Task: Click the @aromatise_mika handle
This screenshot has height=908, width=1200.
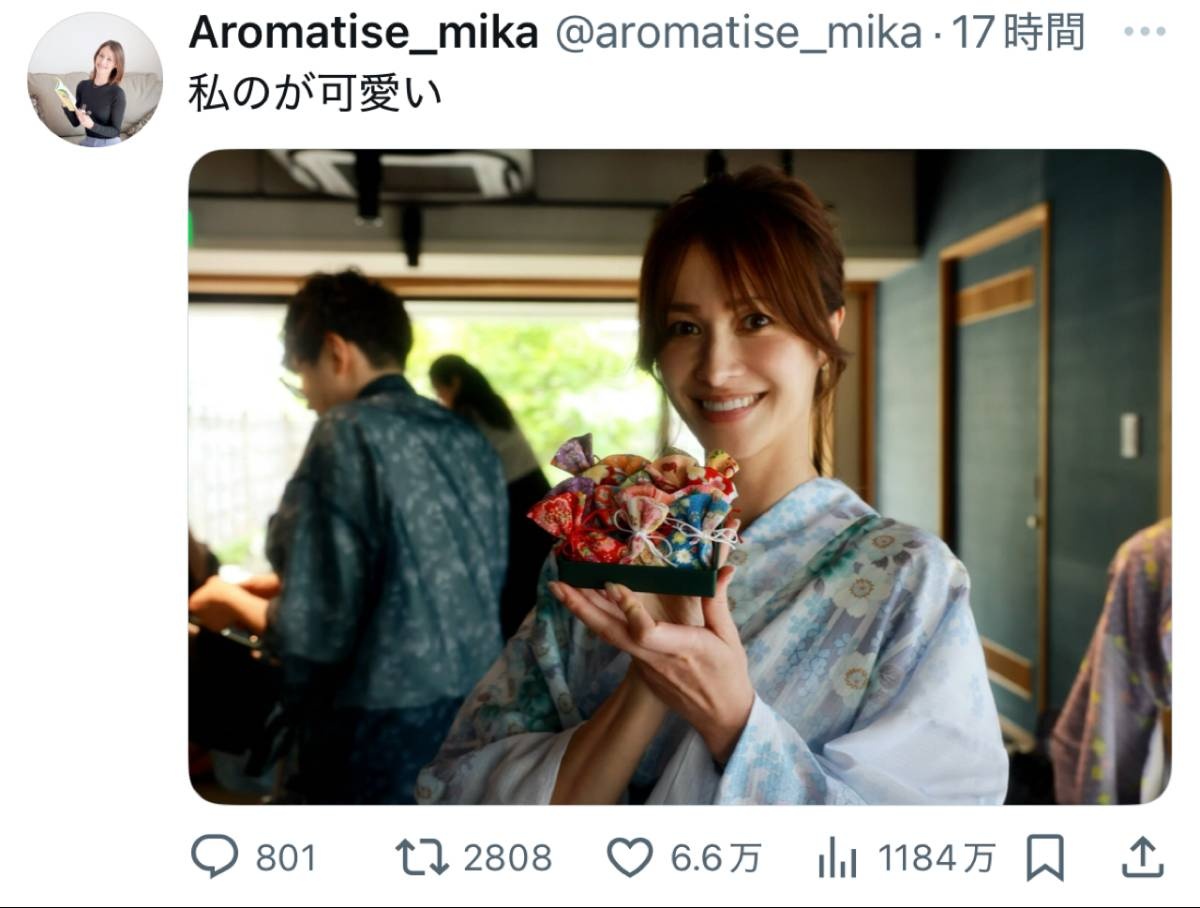Action: click(x=736, y=33)
